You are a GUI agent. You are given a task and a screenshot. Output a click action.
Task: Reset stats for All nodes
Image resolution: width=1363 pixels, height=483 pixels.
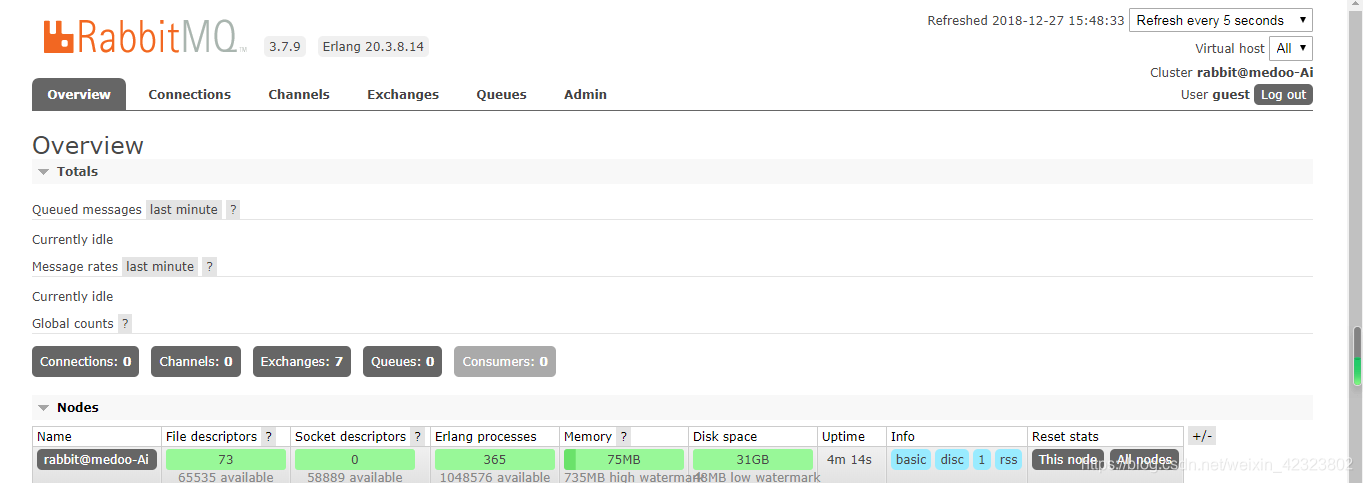(1144, 459)
